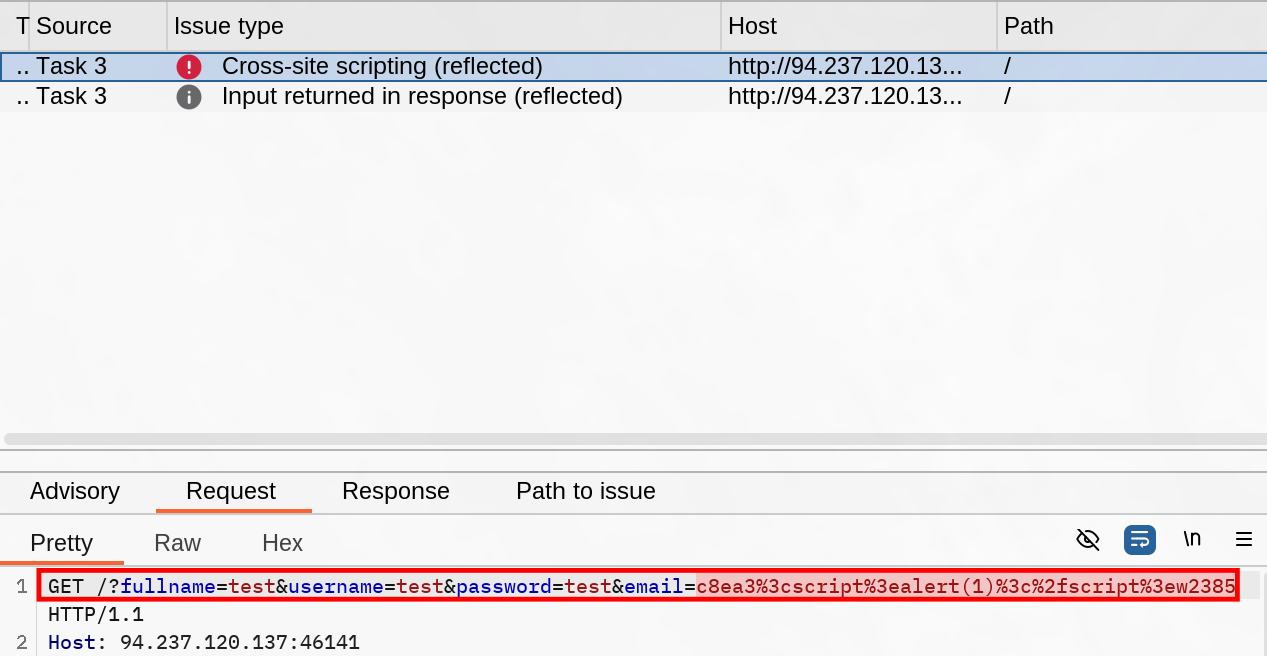
Task: Open the message editor hamburger menu
Action: (x=1244, y=540)
